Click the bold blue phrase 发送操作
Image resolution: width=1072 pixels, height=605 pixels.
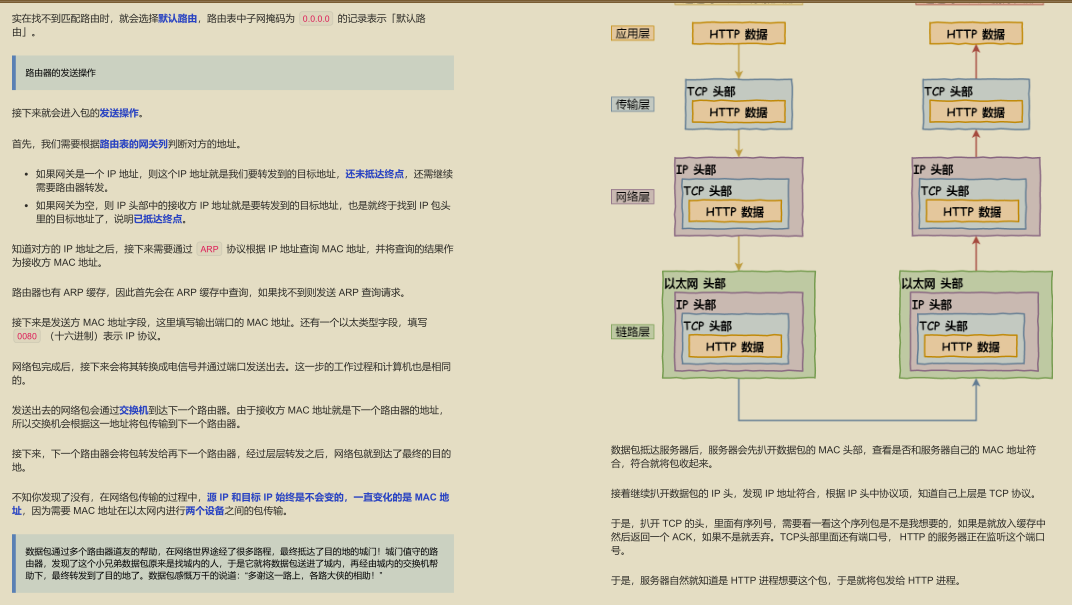pyautogui.click(x=119, y=113)
